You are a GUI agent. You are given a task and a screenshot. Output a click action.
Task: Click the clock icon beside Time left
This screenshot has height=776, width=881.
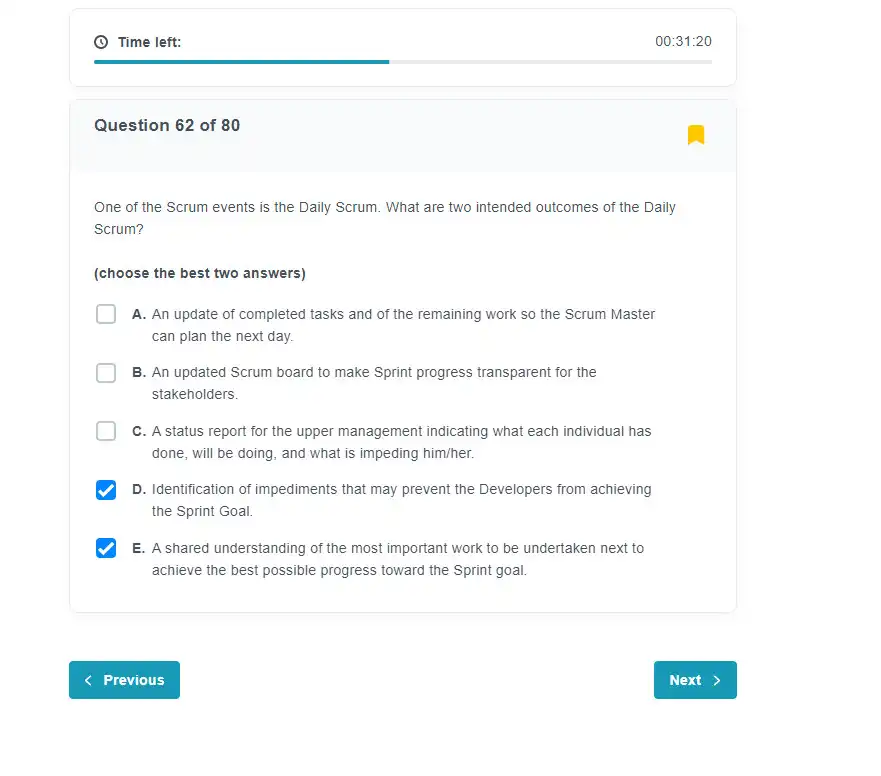tap(101, 42)
